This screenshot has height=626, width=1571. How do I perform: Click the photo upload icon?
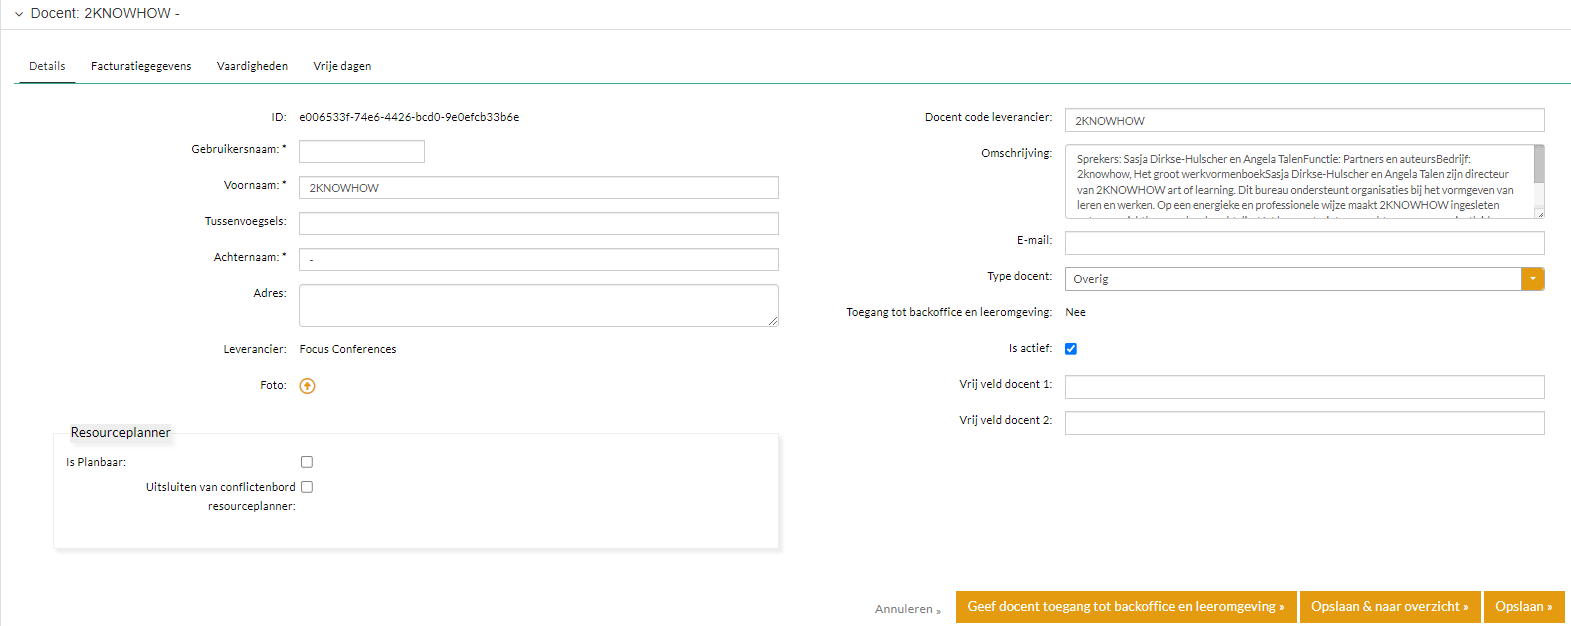click(x=307, y=386)
